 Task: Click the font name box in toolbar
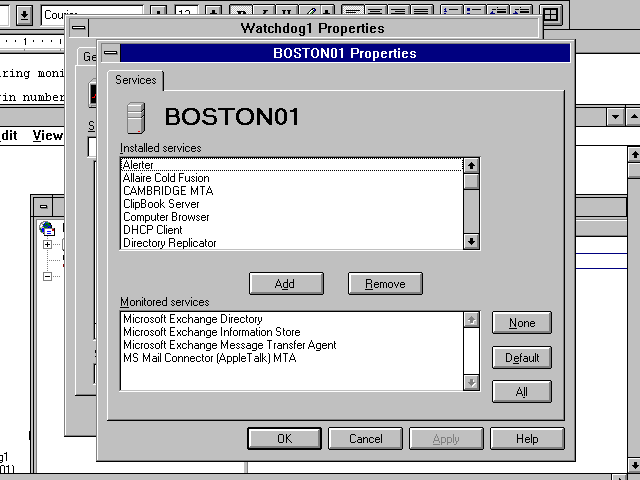pyautogui.click(x=92, y=15)
